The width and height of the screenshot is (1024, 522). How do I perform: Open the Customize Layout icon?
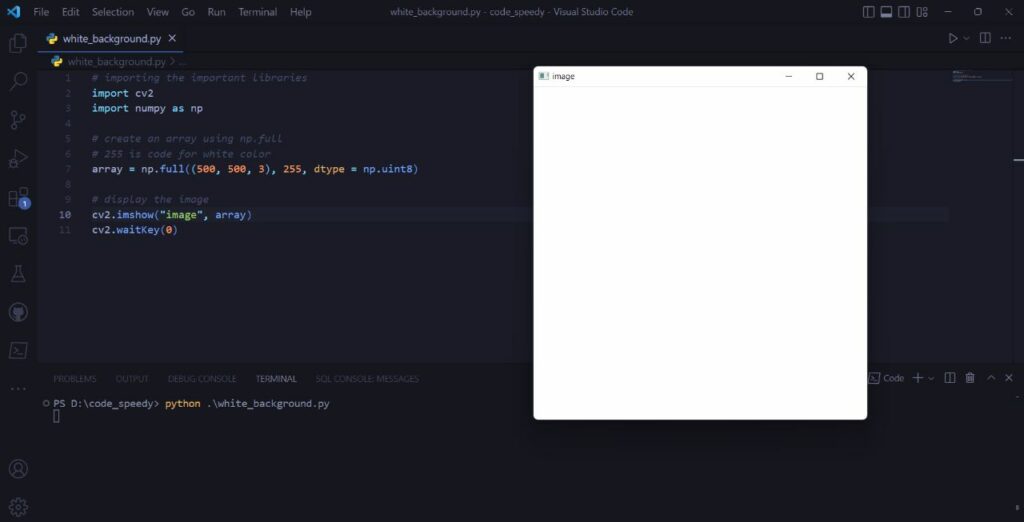922,12
